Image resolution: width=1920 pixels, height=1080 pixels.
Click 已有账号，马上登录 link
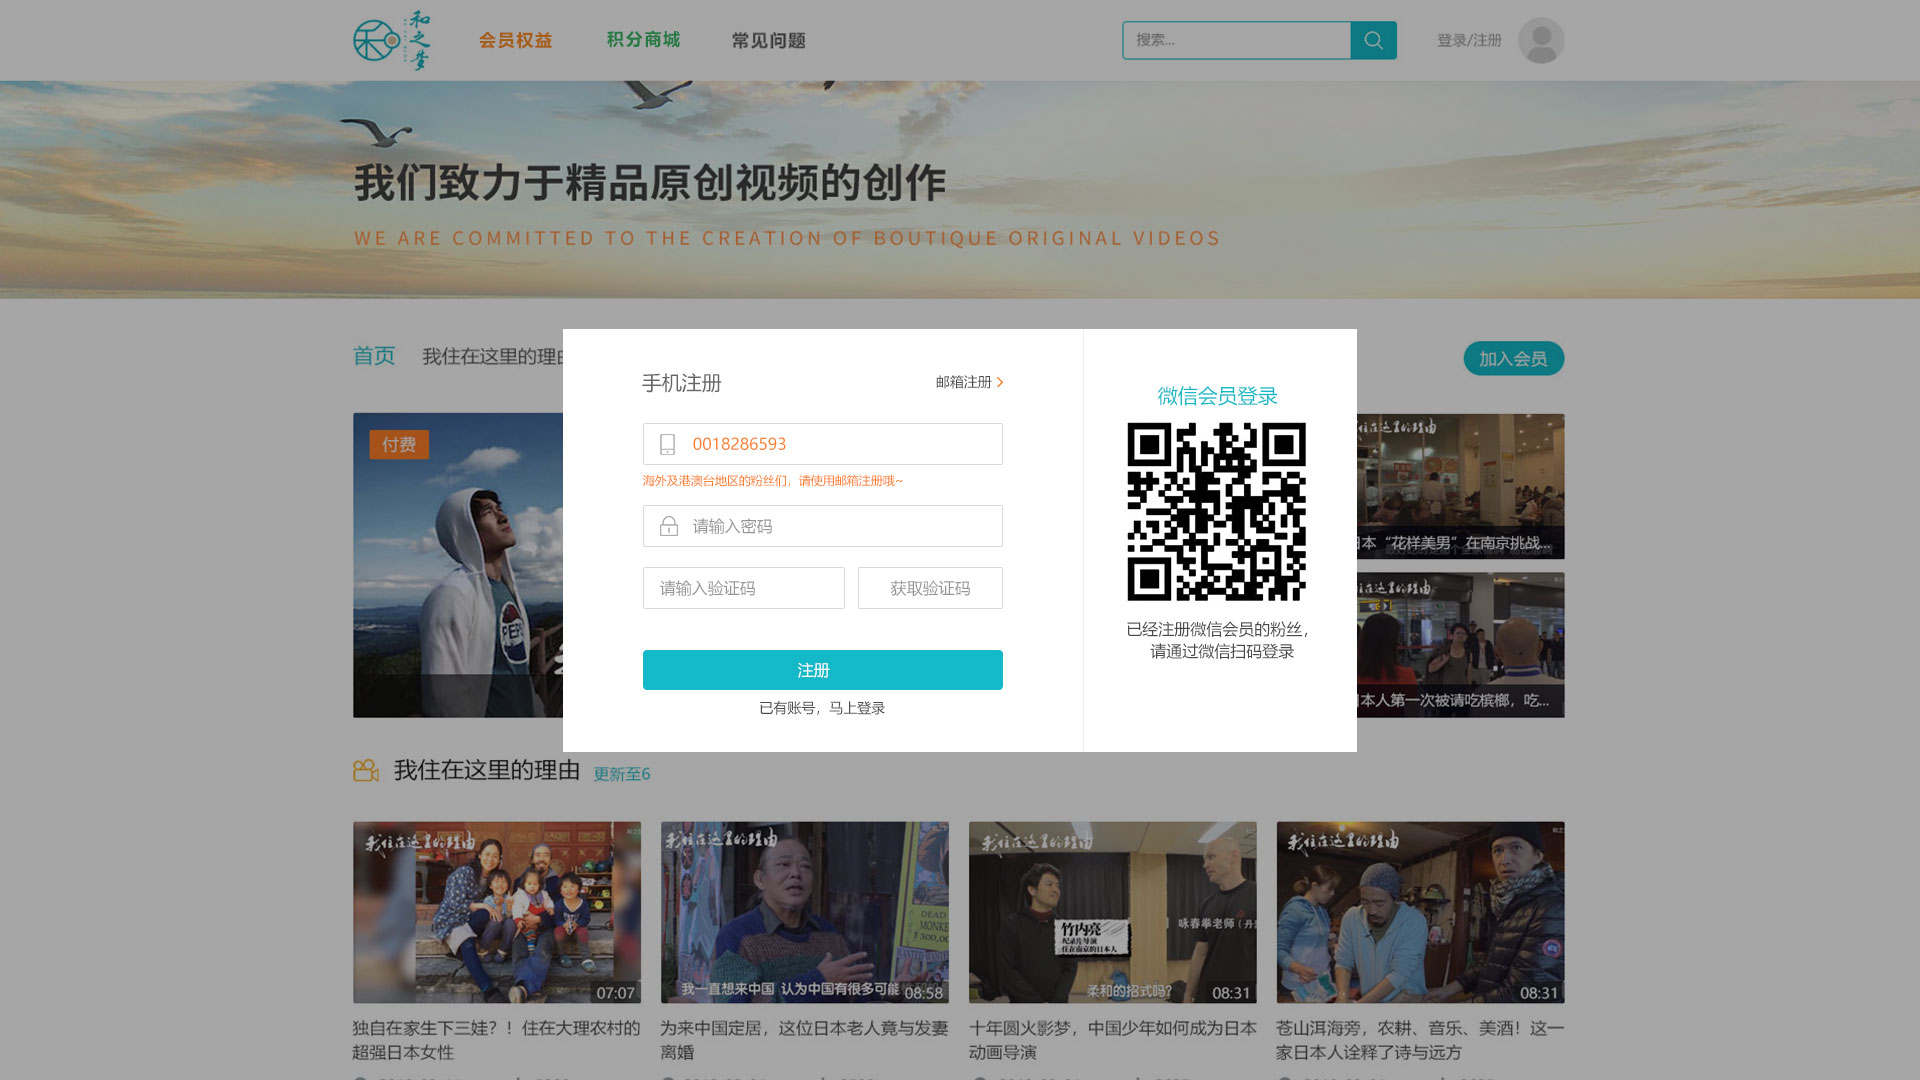pyautogui.click(x=822, y=708)
